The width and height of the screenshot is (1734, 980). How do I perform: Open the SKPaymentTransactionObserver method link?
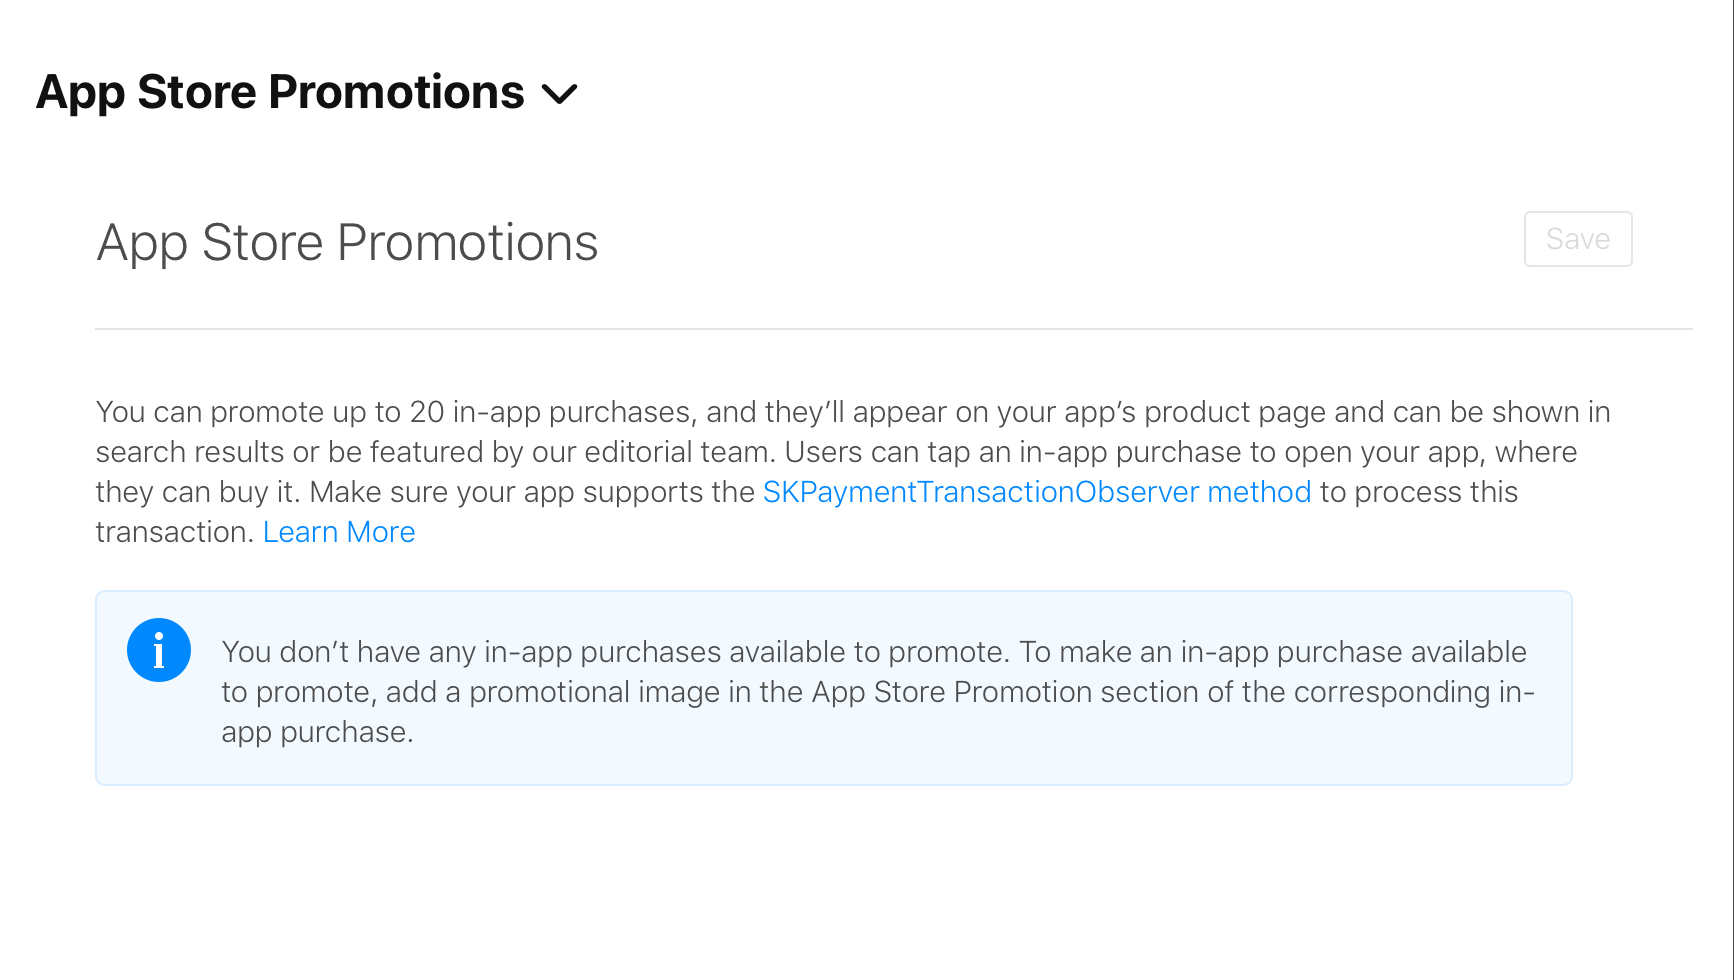pyautogui.click(x=1036, y=492)
